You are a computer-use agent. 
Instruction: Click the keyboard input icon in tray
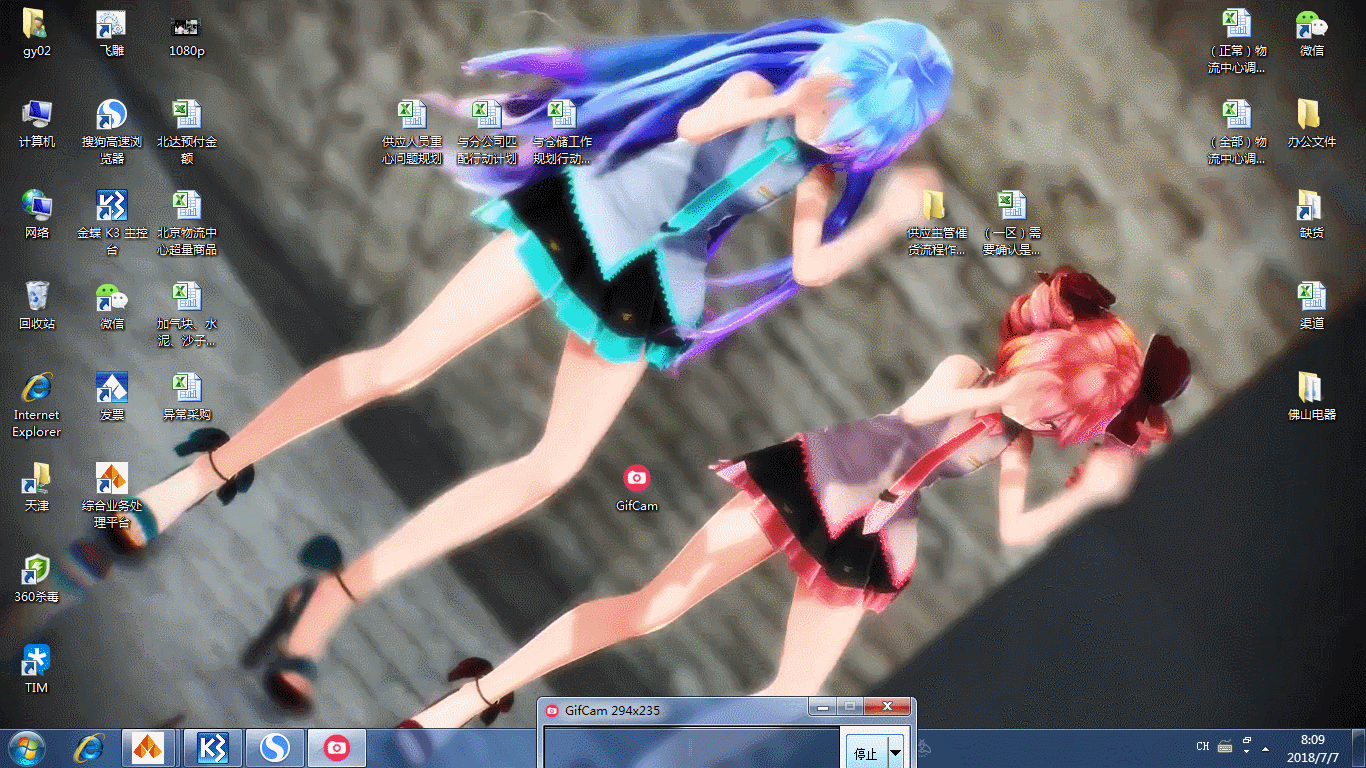tap(1225, 746)
